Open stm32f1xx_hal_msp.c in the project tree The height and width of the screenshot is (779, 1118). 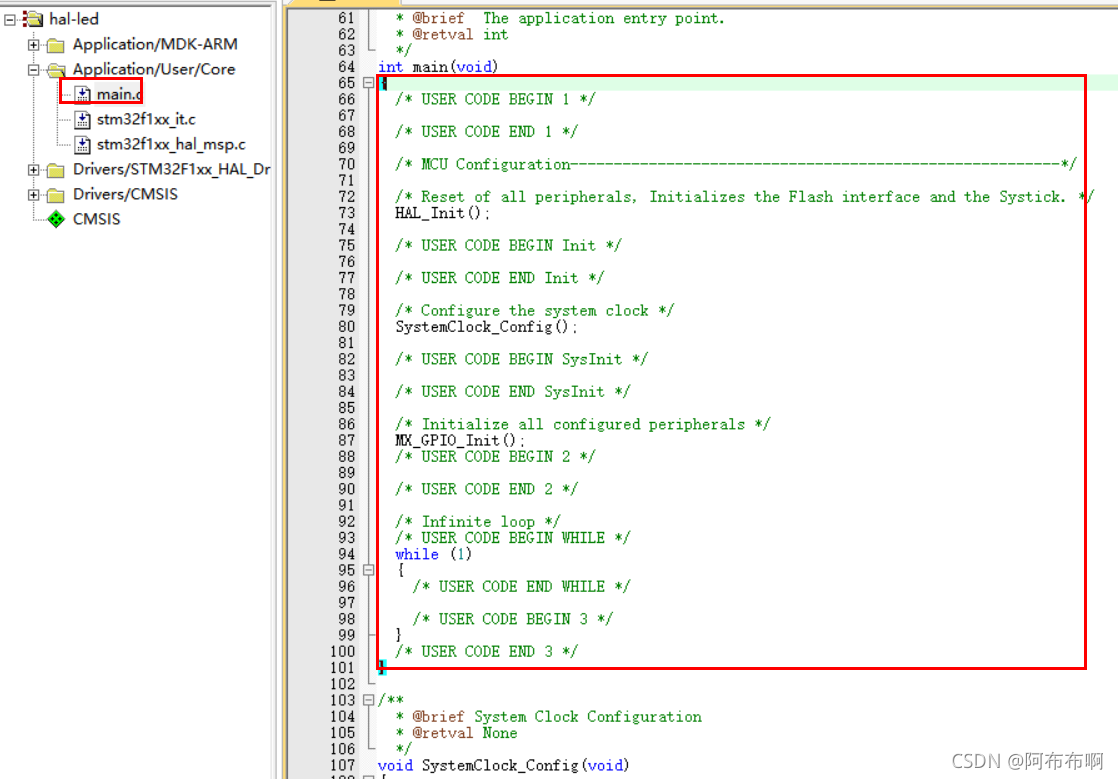(171, 145)
